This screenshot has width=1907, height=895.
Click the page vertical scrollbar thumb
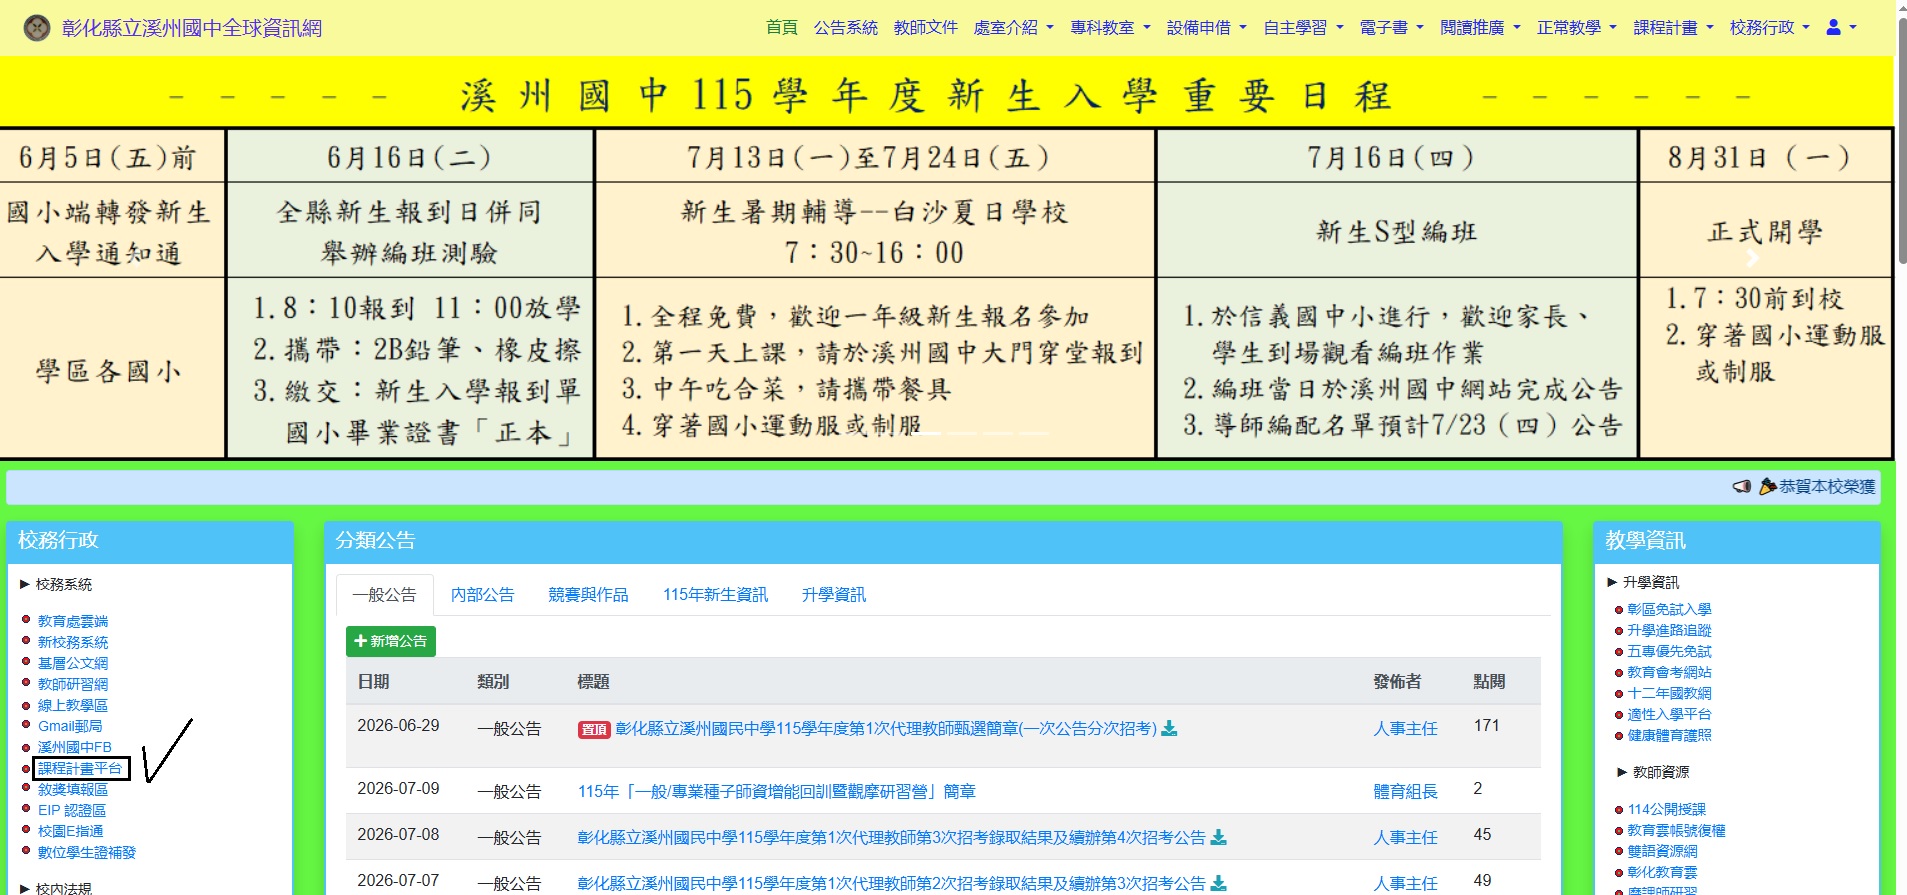click(1902, 140)
